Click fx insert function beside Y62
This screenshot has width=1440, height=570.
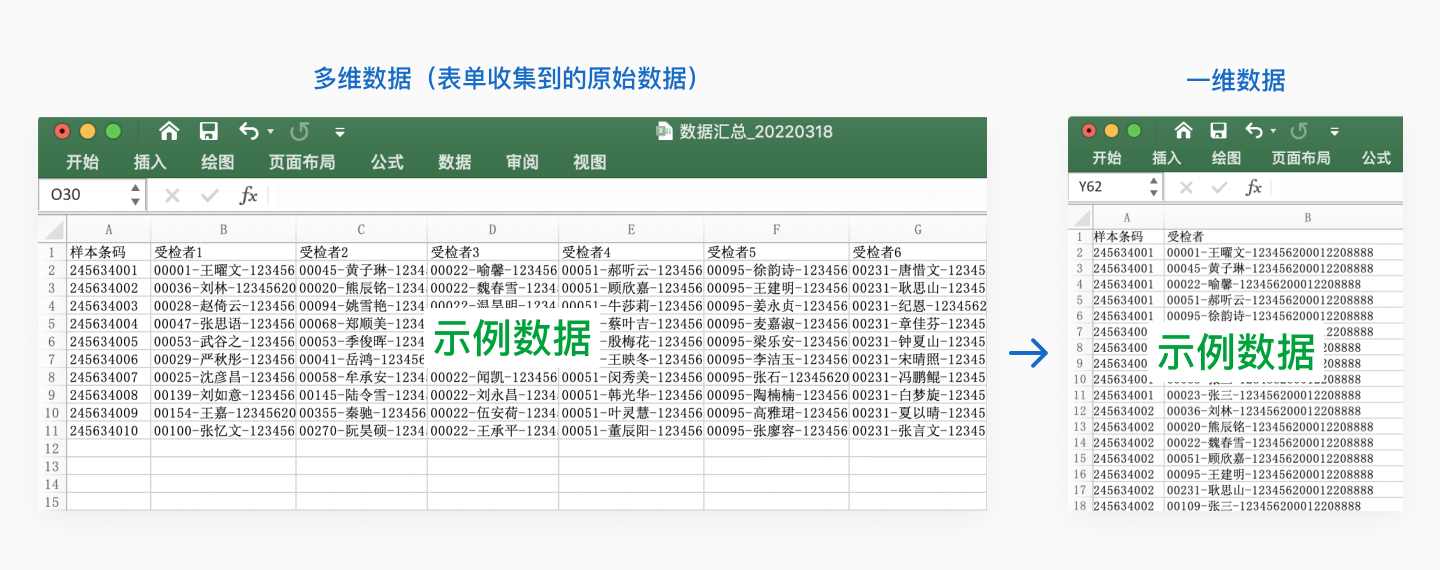point(1254,187)
